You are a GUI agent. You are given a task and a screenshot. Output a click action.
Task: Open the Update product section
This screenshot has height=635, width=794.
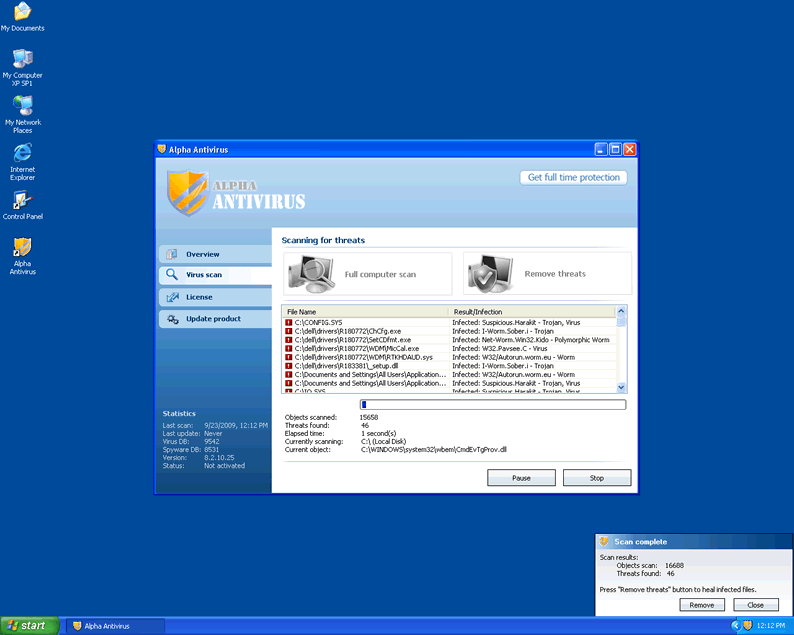[x=214, y=319]
